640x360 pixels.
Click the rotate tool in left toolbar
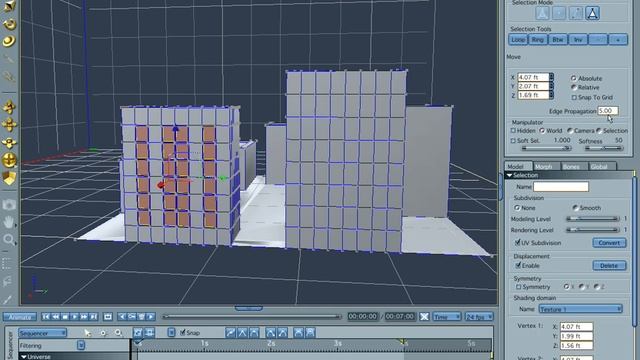[9, 24]
